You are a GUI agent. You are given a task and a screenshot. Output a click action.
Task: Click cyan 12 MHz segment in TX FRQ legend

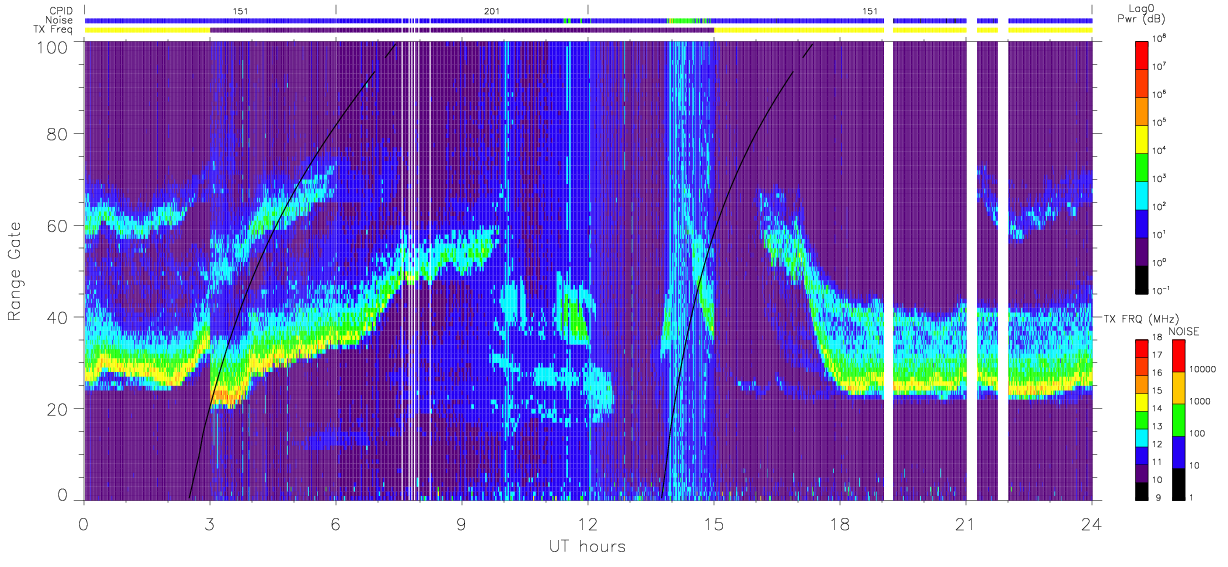pyautogui.click(x=1143, y=437)
